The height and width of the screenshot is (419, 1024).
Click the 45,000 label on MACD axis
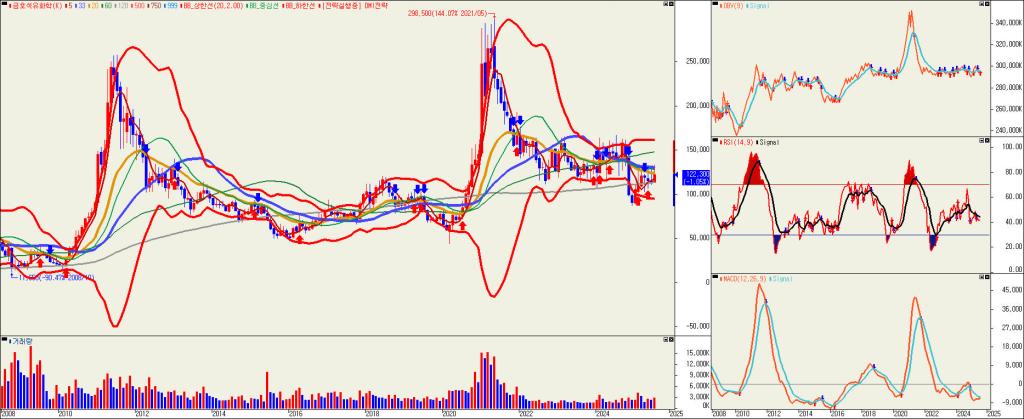pyautogui.click(x=1011, y=288)
